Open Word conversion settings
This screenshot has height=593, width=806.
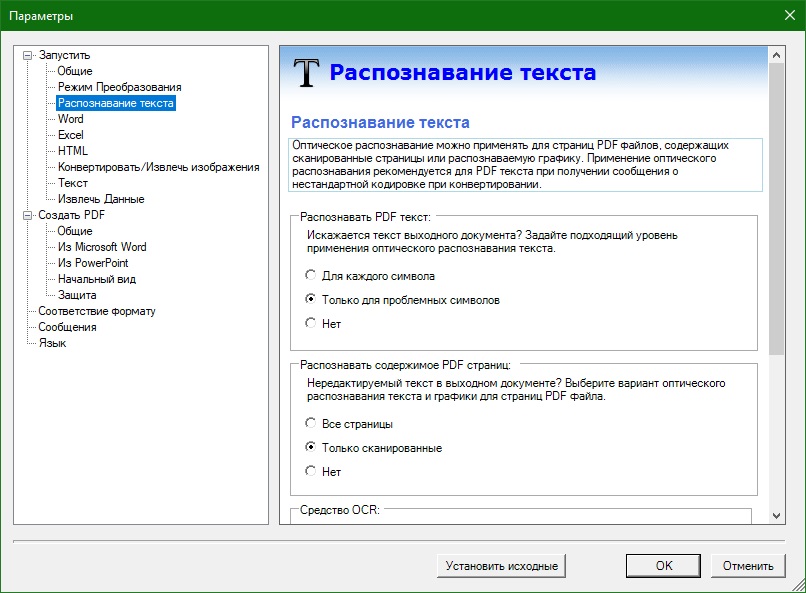pos(70,119)
